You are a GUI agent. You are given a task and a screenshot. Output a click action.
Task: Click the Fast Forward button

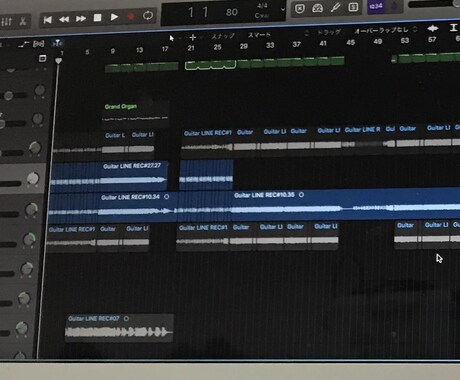coord(81,19)
